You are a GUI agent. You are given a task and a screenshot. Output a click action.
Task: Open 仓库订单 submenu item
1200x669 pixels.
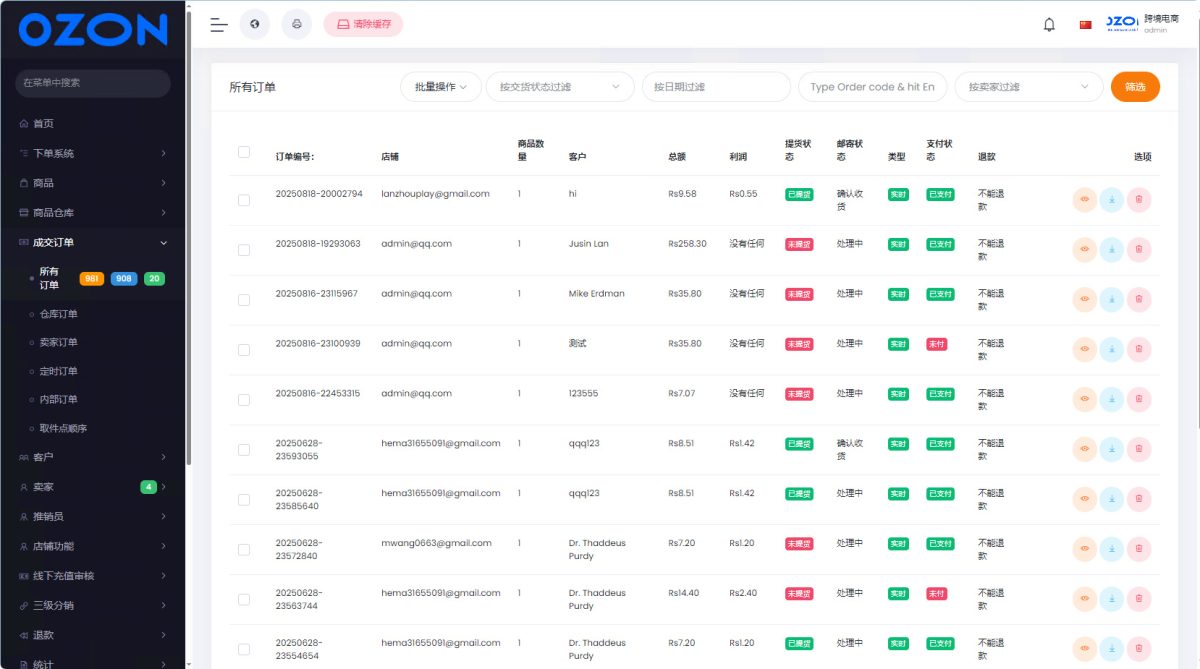[58, 314]
